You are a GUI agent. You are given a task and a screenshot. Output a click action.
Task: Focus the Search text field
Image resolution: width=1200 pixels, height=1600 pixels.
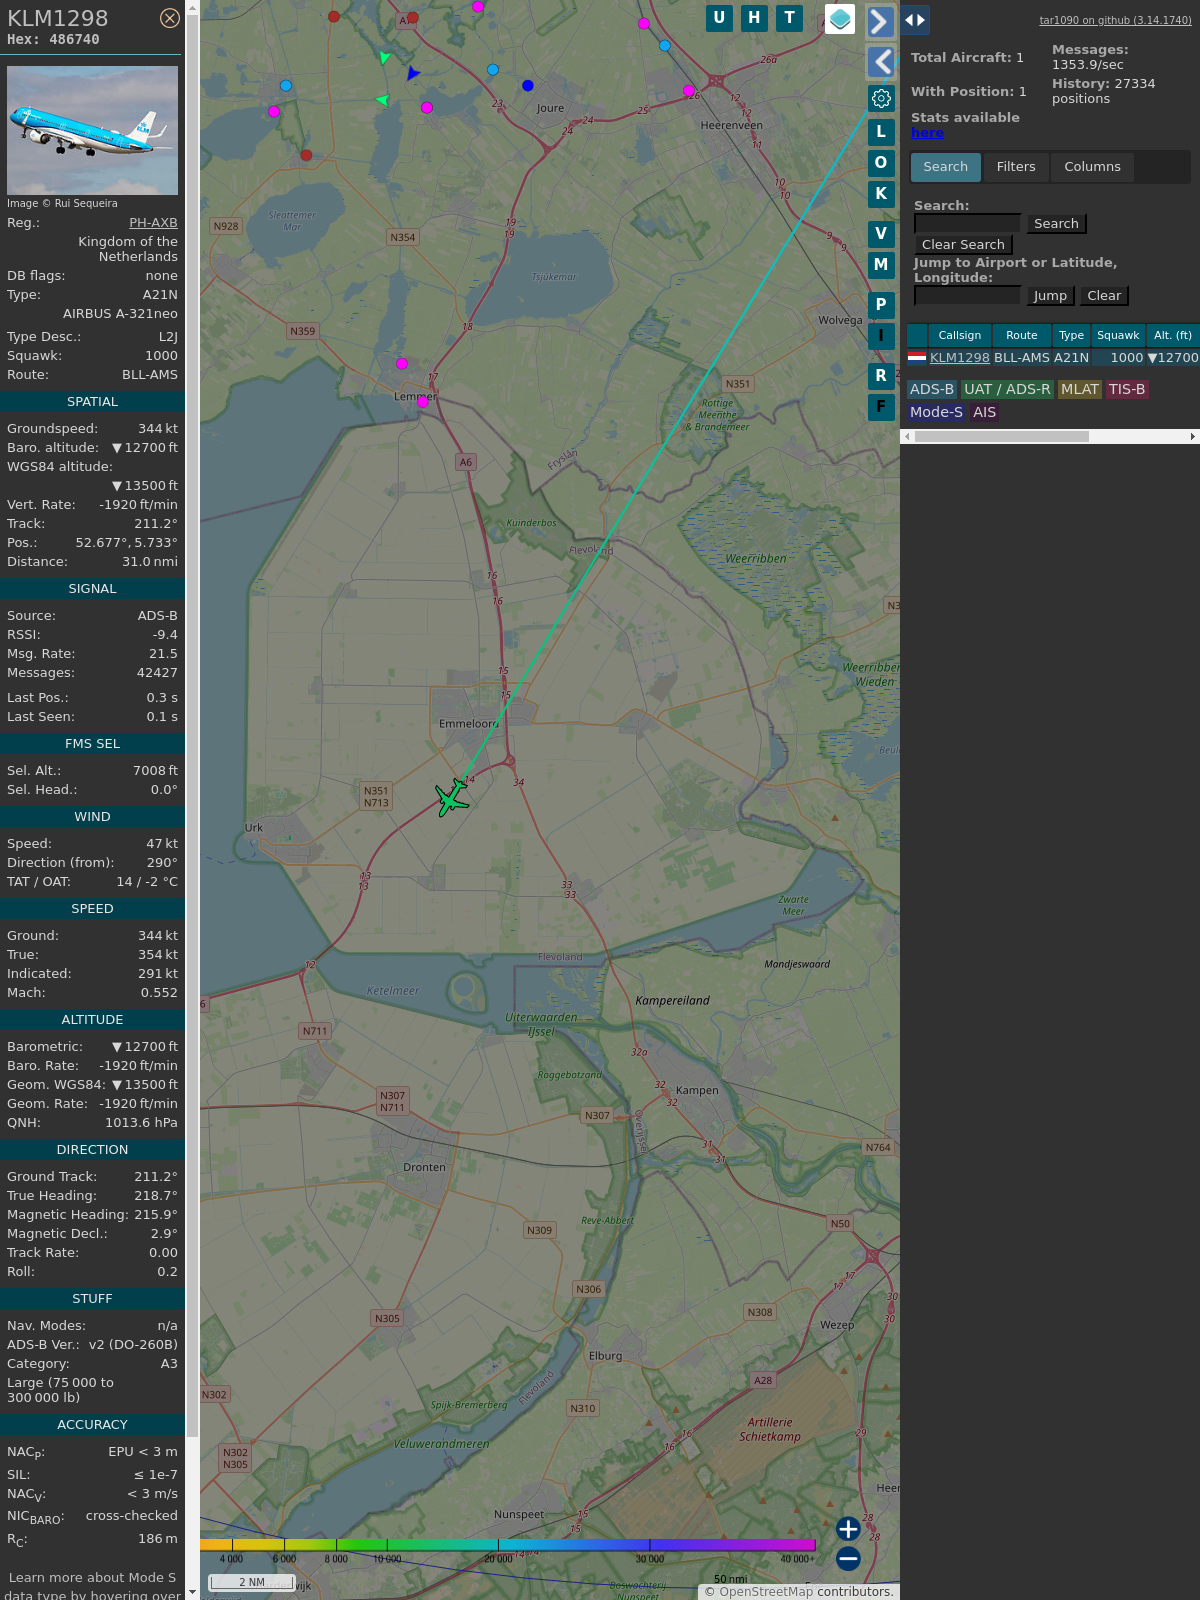click(x=967, y=223)
